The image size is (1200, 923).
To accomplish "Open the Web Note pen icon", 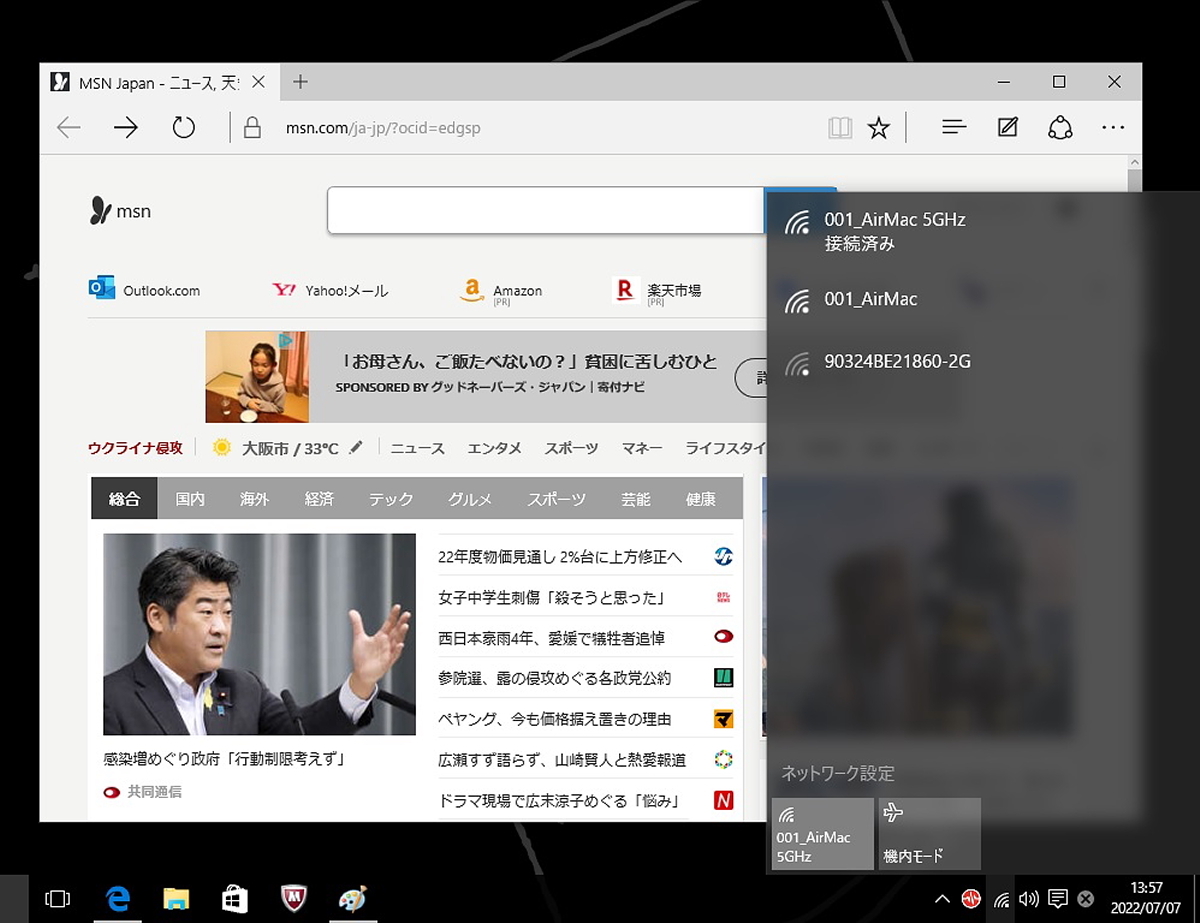I will point(1008,128).
